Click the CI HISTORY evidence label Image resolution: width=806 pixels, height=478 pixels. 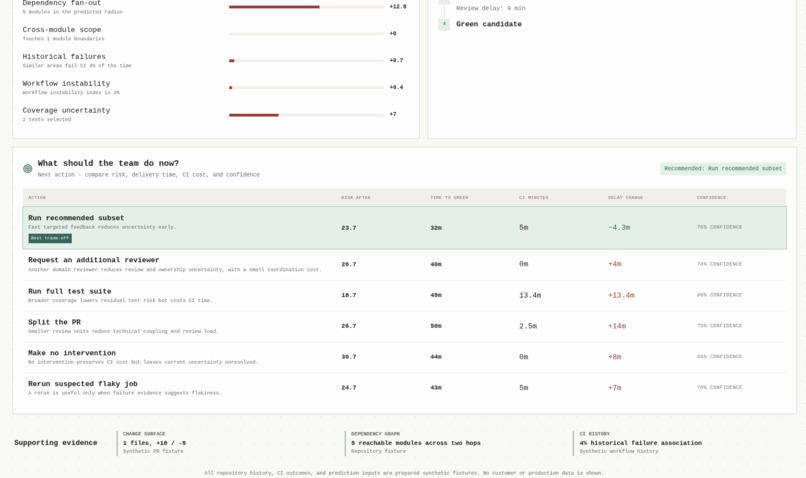click(x=594, y=434)
